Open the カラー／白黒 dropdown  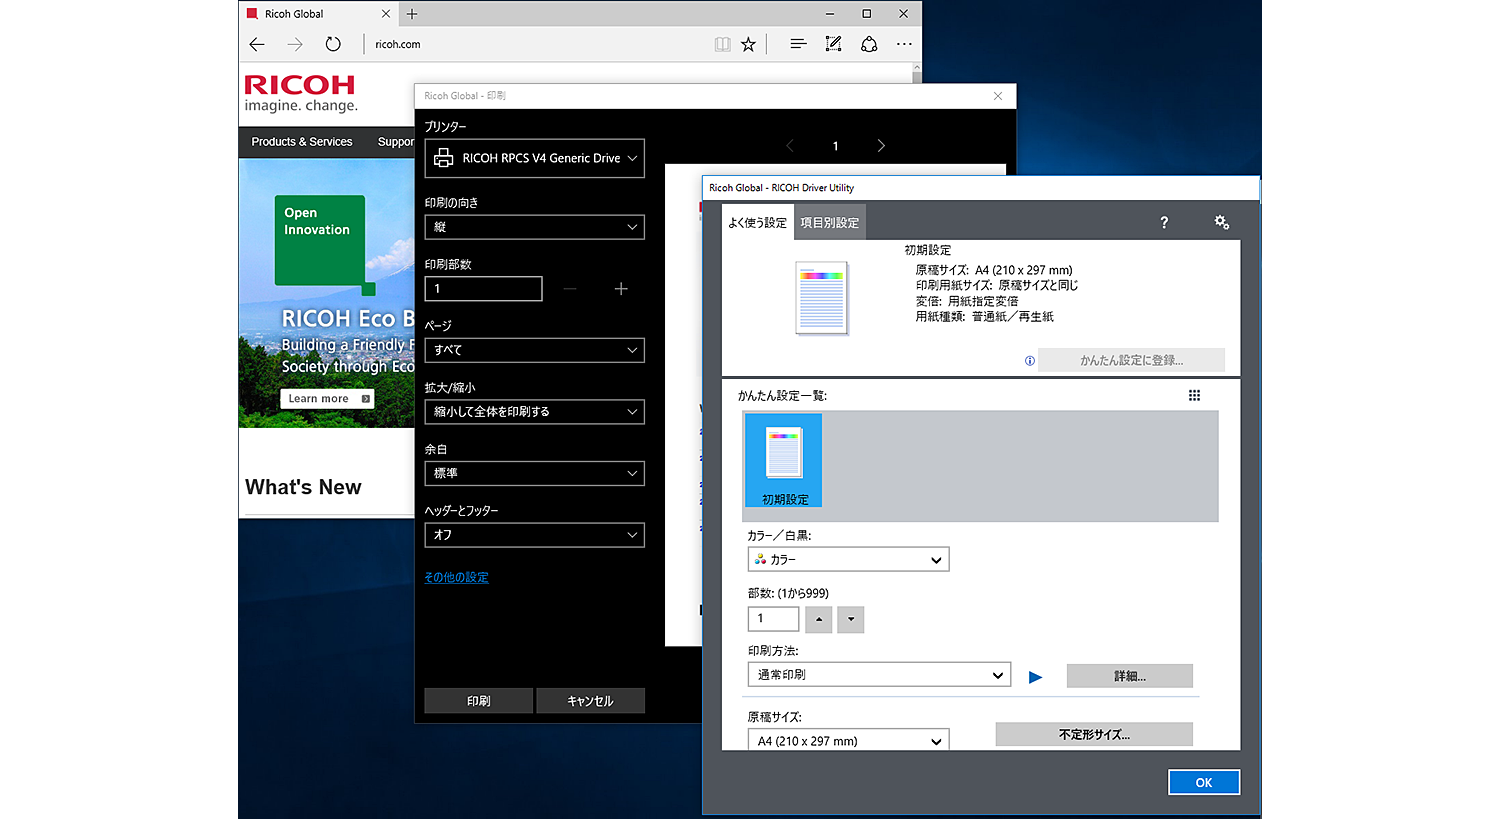pos(848,559)
